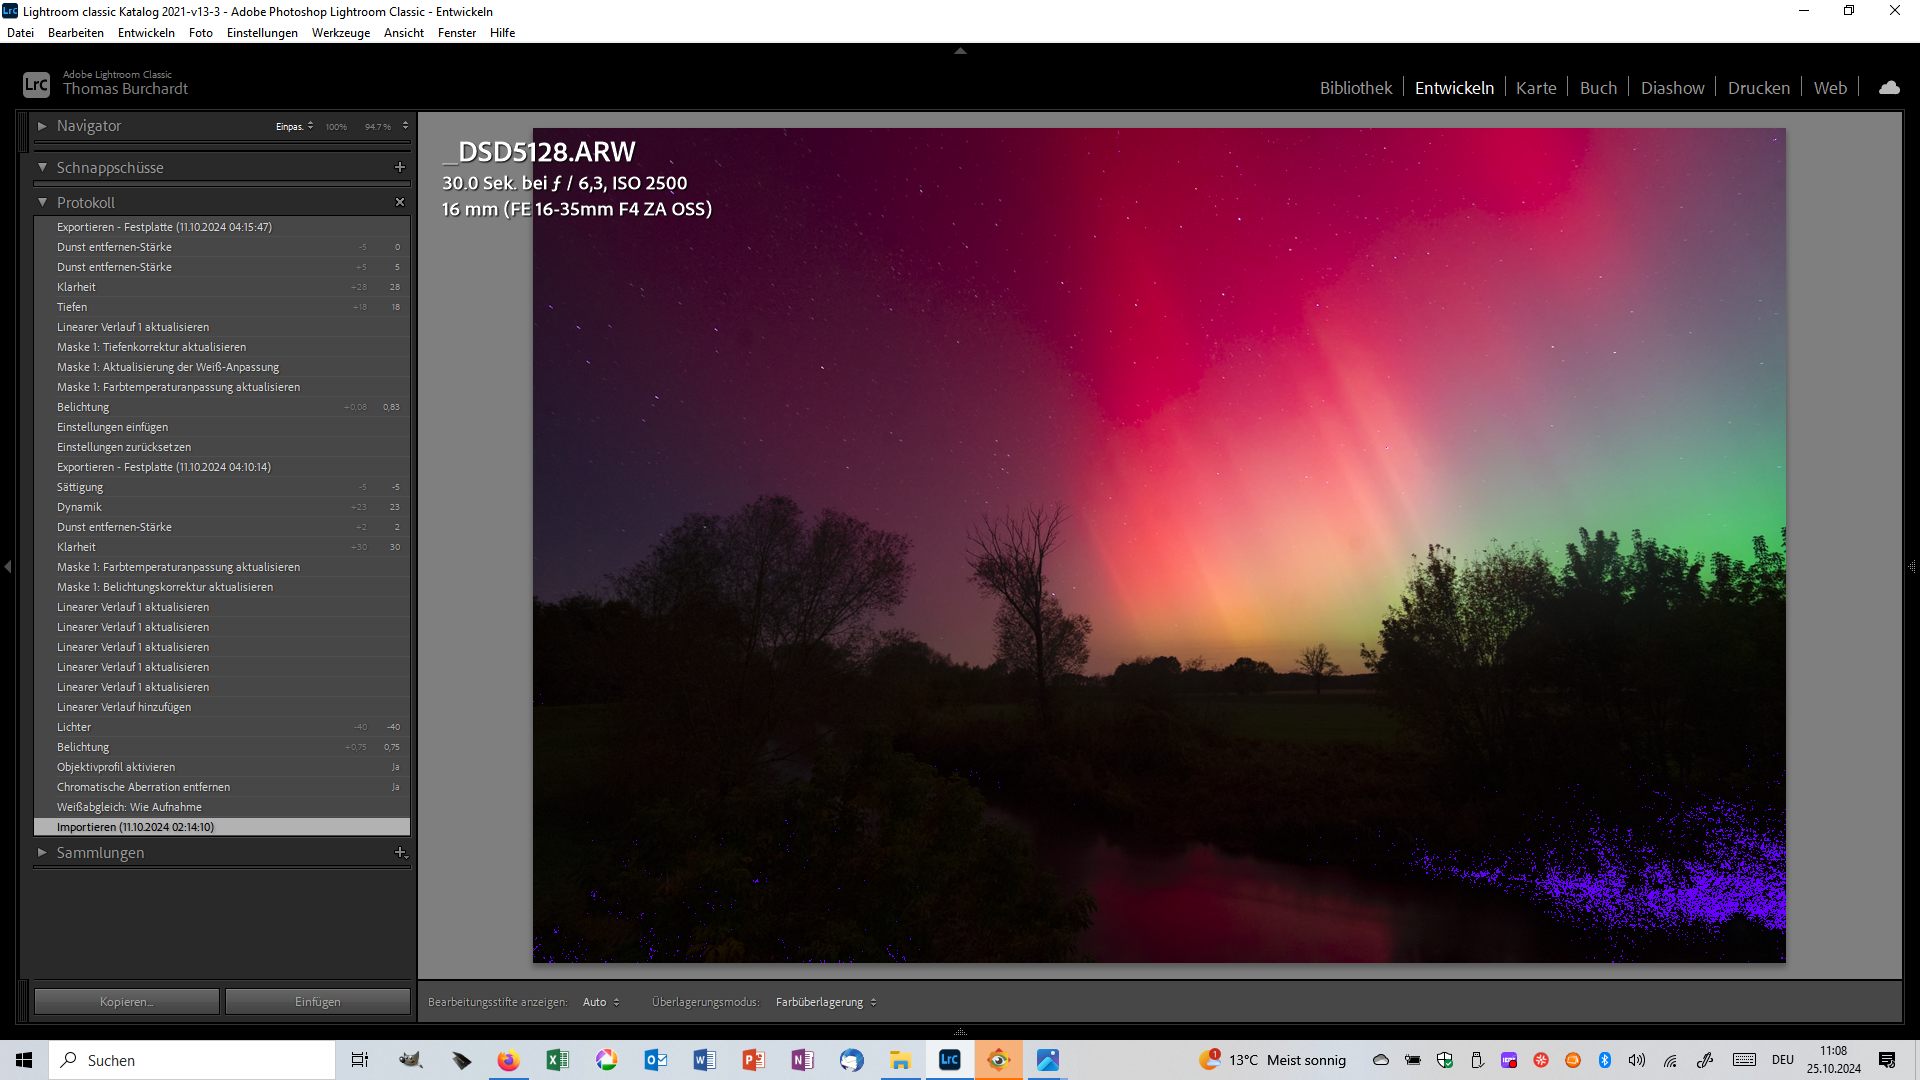The width and height of the screenshot is (1920, 1080).
Task: Add a new collection in Sammlungen
Action: pos(400,852)
